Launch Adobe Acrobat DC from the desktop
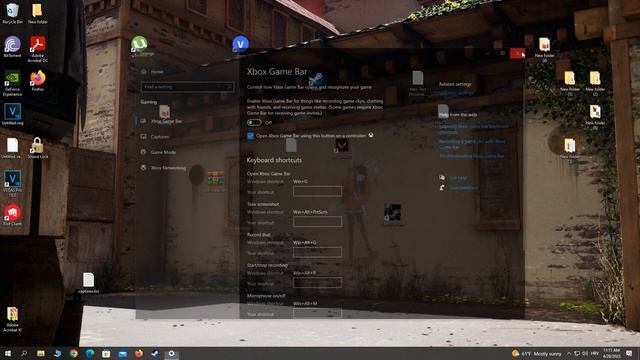Image resolution: width=640 pixels, height=360 pixels. (x=38, y=49)
